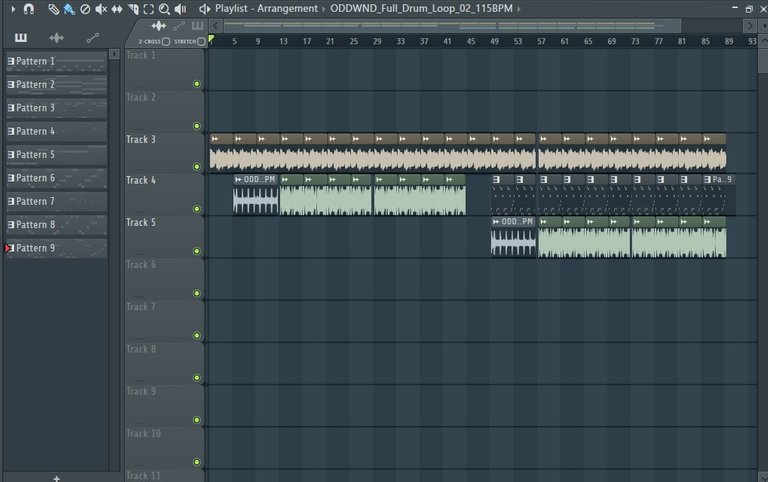Select the Select tool dashed-square icon
Viewport: 768px width, 482px height.
[148, 9]
